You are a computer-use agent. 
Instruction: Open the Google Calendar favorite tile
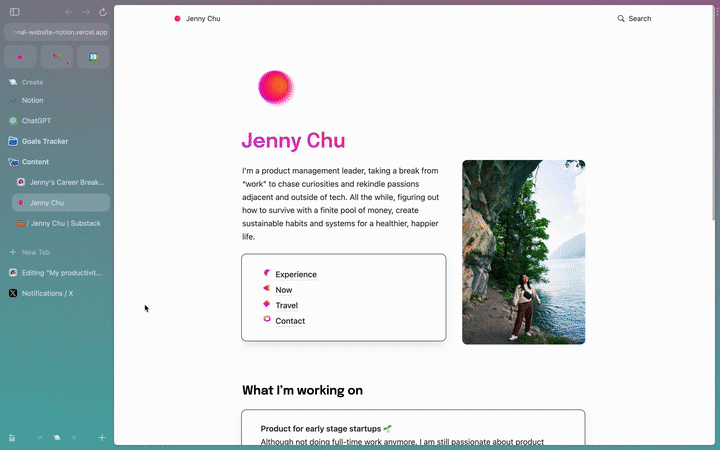[94, 57]
